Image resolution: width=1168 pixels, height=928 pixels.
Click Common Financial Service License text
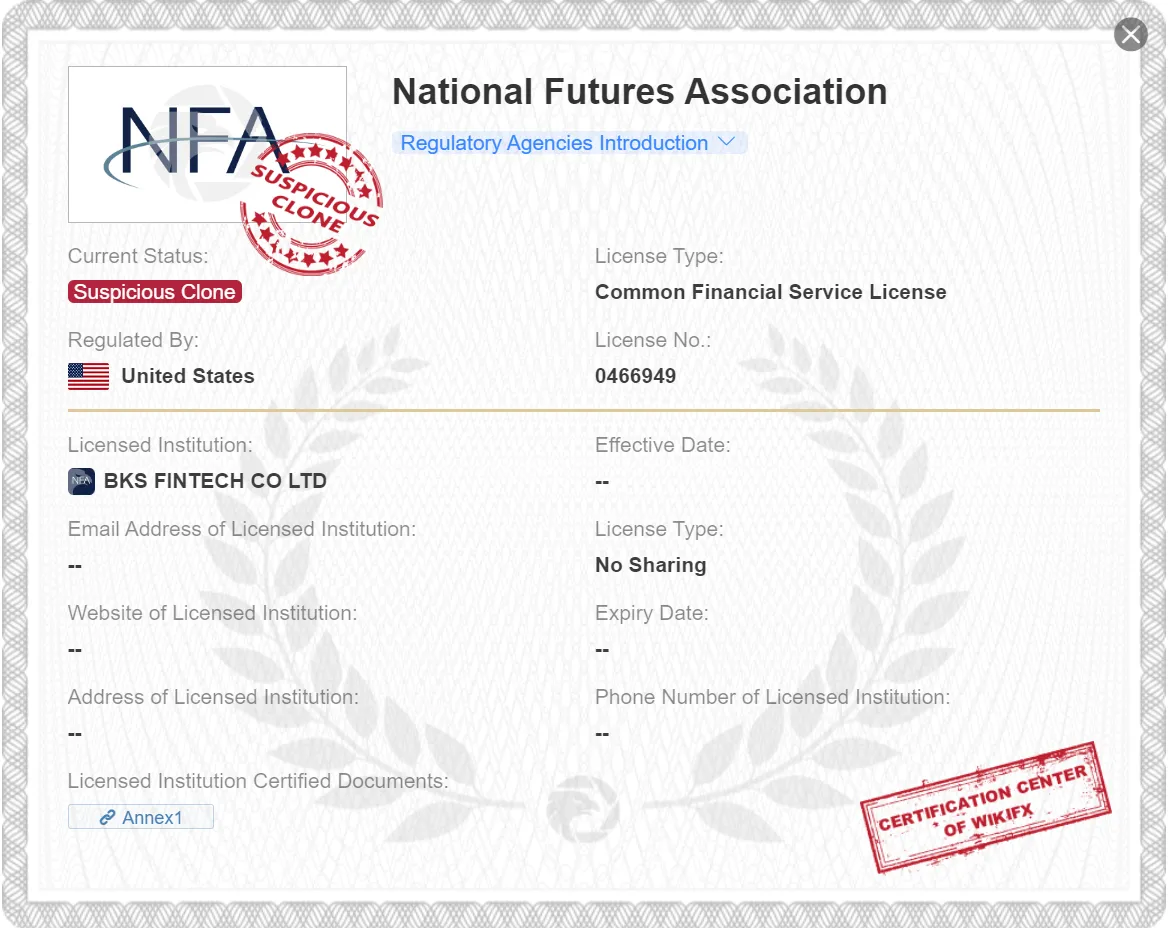click(x=771, y=292)
